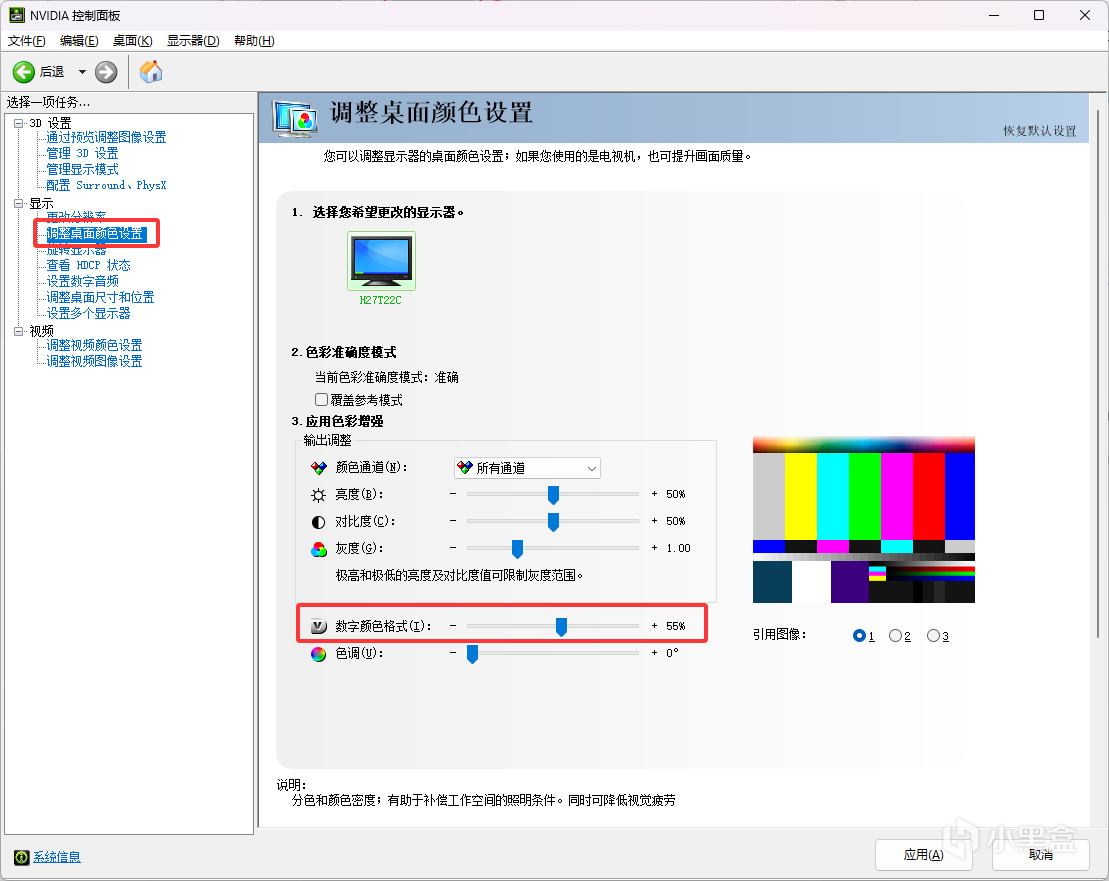This screenshot has width=1109, height=881.
Task: Click the 灰度 gamma slider thumb
Action: click(517, 549)
